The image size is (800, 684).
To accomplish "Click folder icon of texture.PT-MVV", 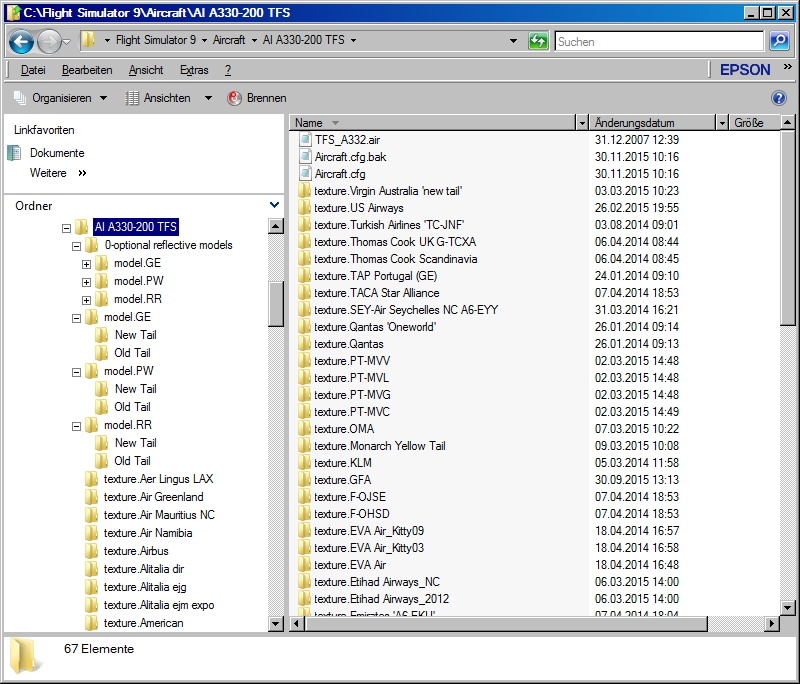I will pos(304,361).
